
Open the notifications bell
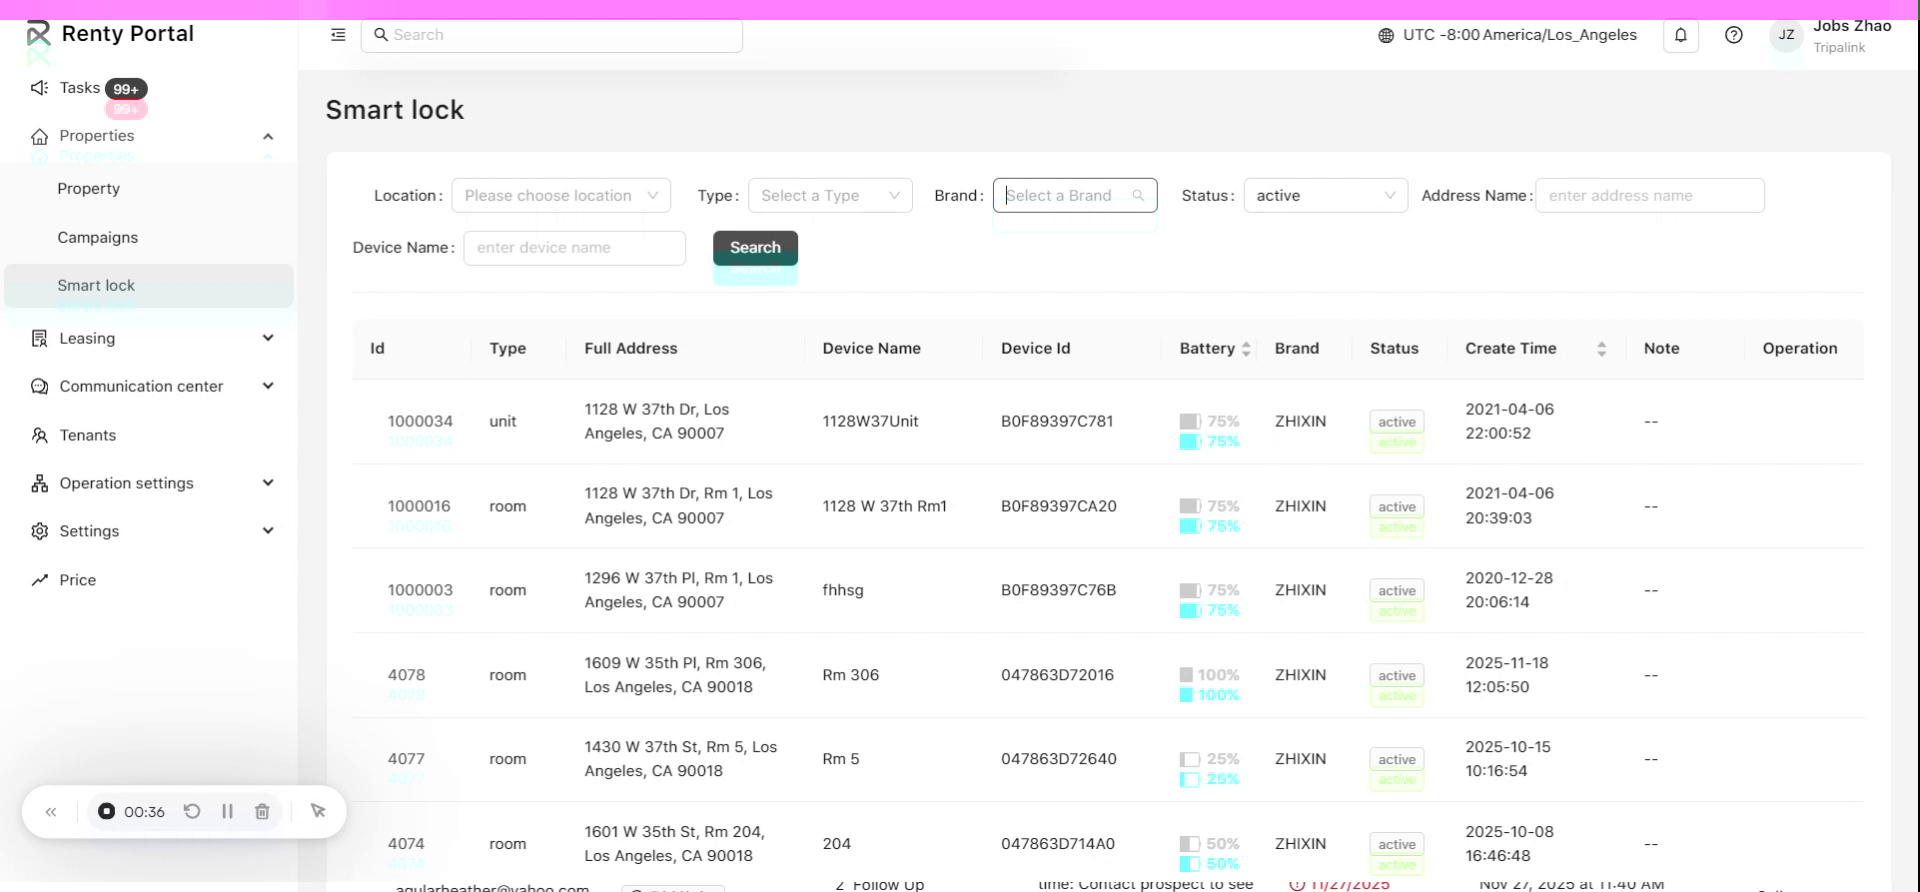tap(1681, 35)
